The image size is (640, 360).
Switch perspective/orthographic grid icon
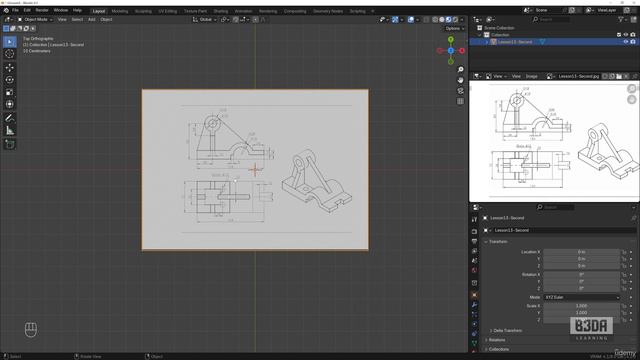pyautogui.click(x=460, y=101)
